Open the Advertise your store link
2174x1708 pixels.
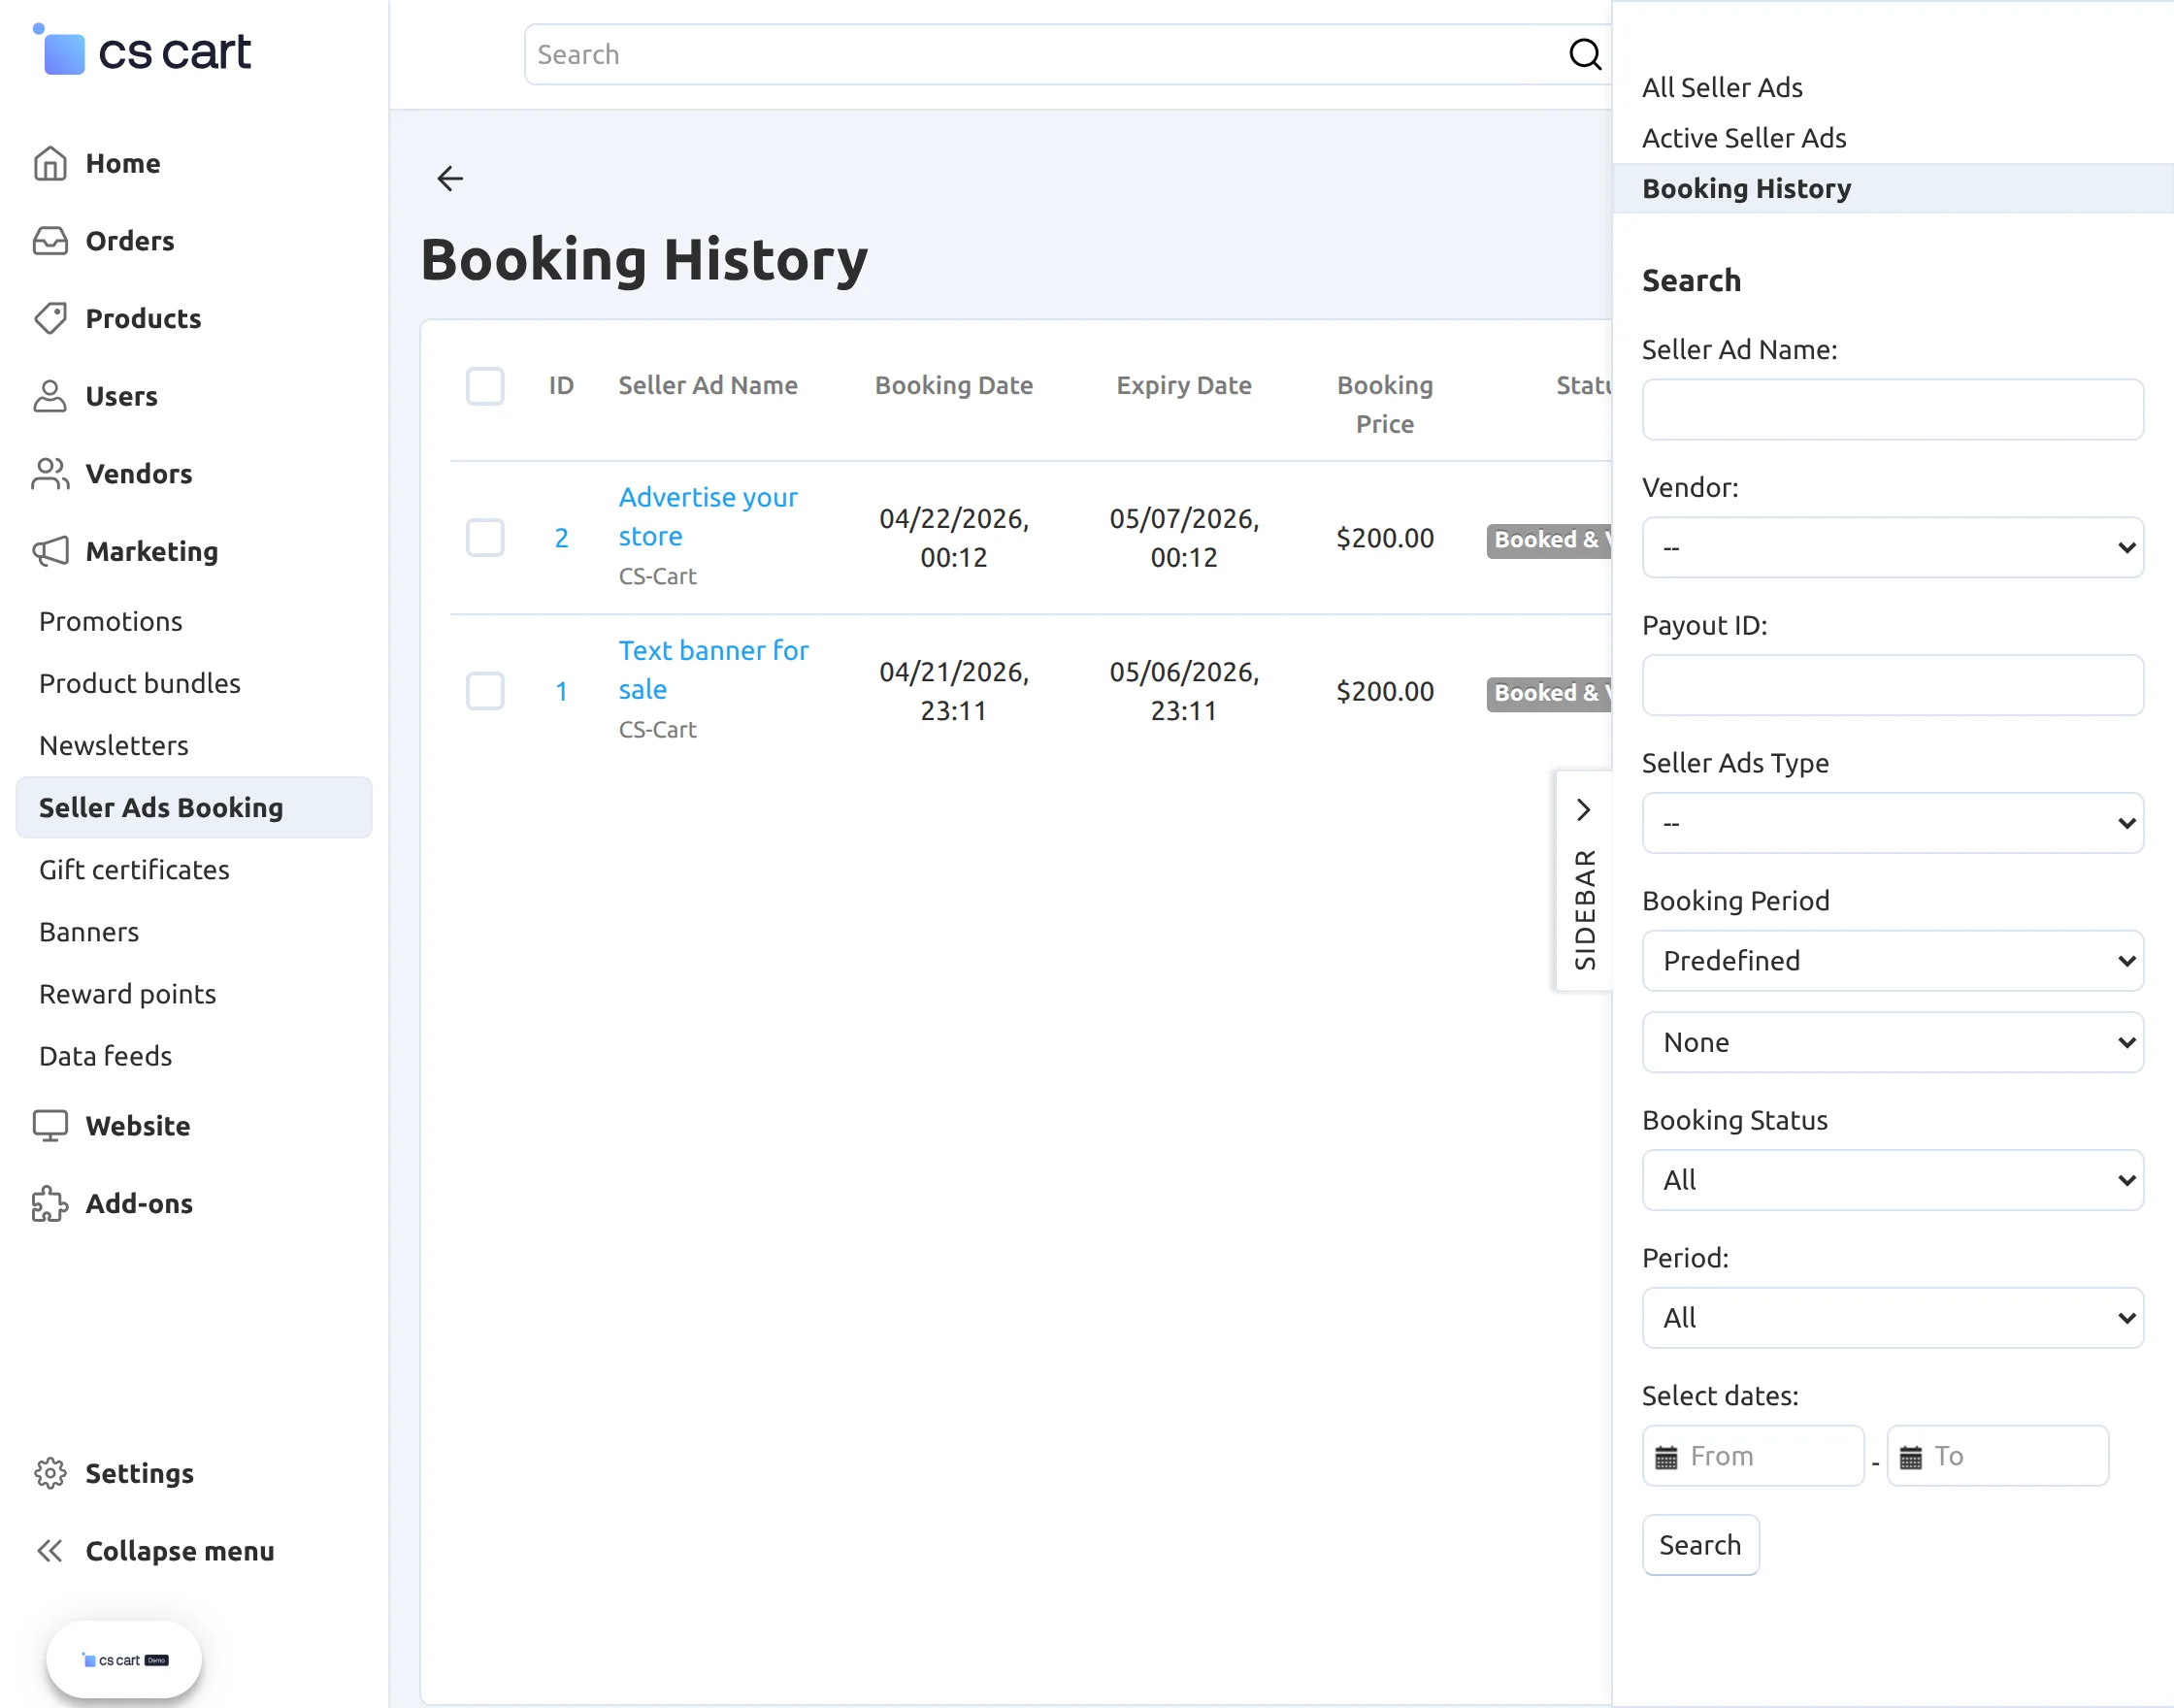(708, 517)
